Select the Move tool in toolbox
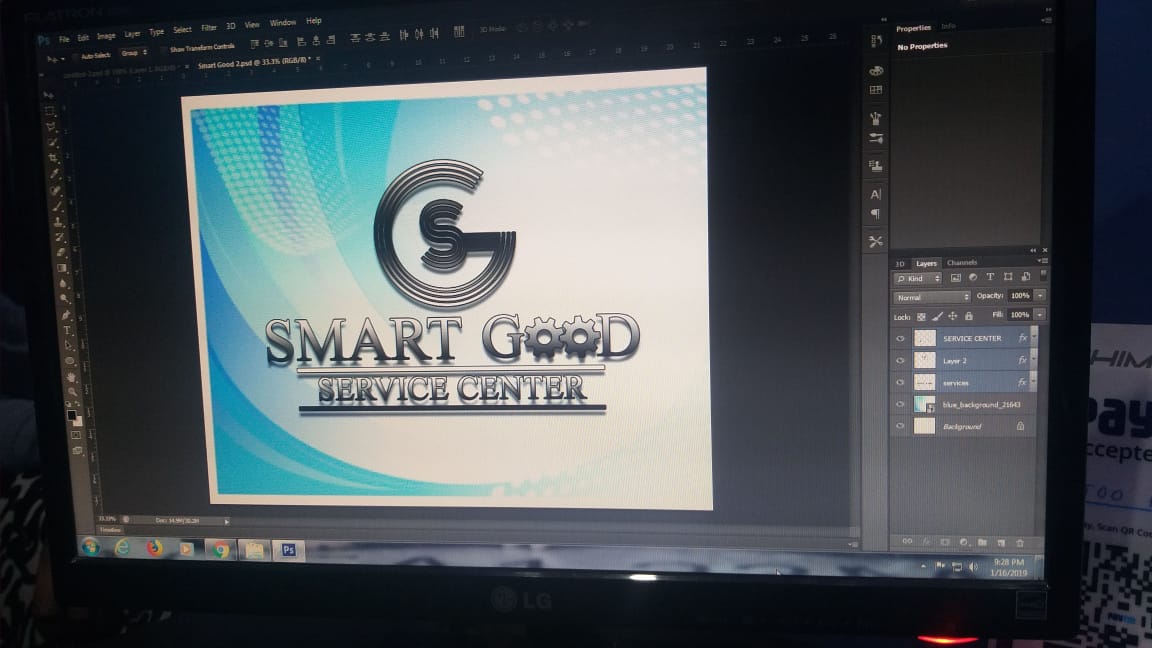Image resolution: width=1152 pixels, height=648 pixels. [48, 95]
